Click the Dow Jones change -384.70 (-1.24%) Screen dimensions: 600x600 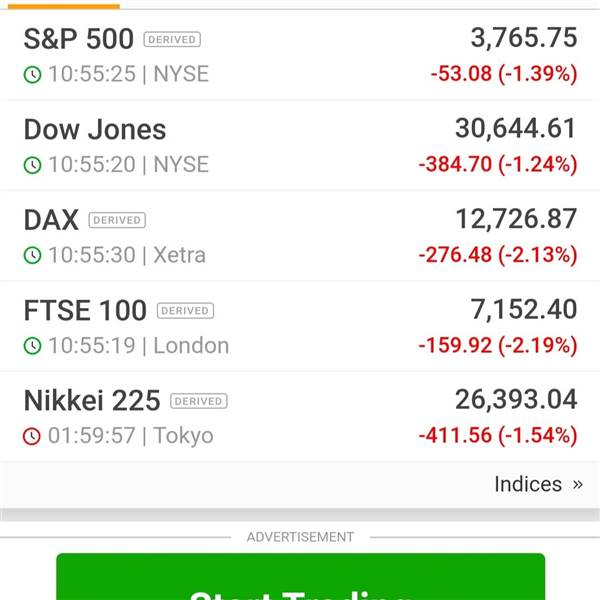498,165
